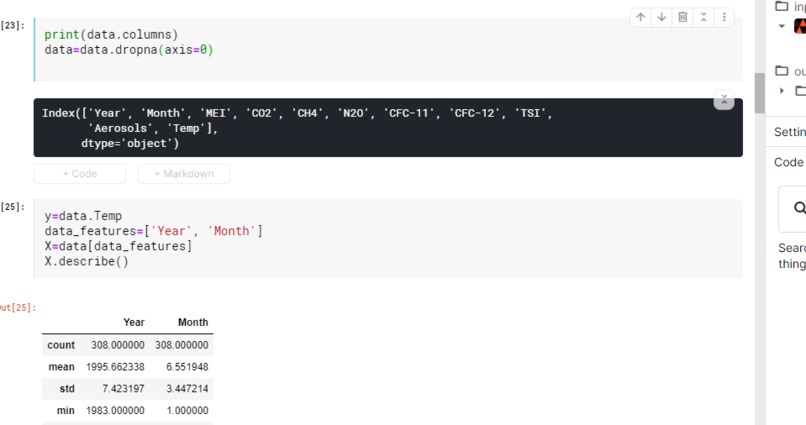Open the Settings section in sidebar

(790, 132)
